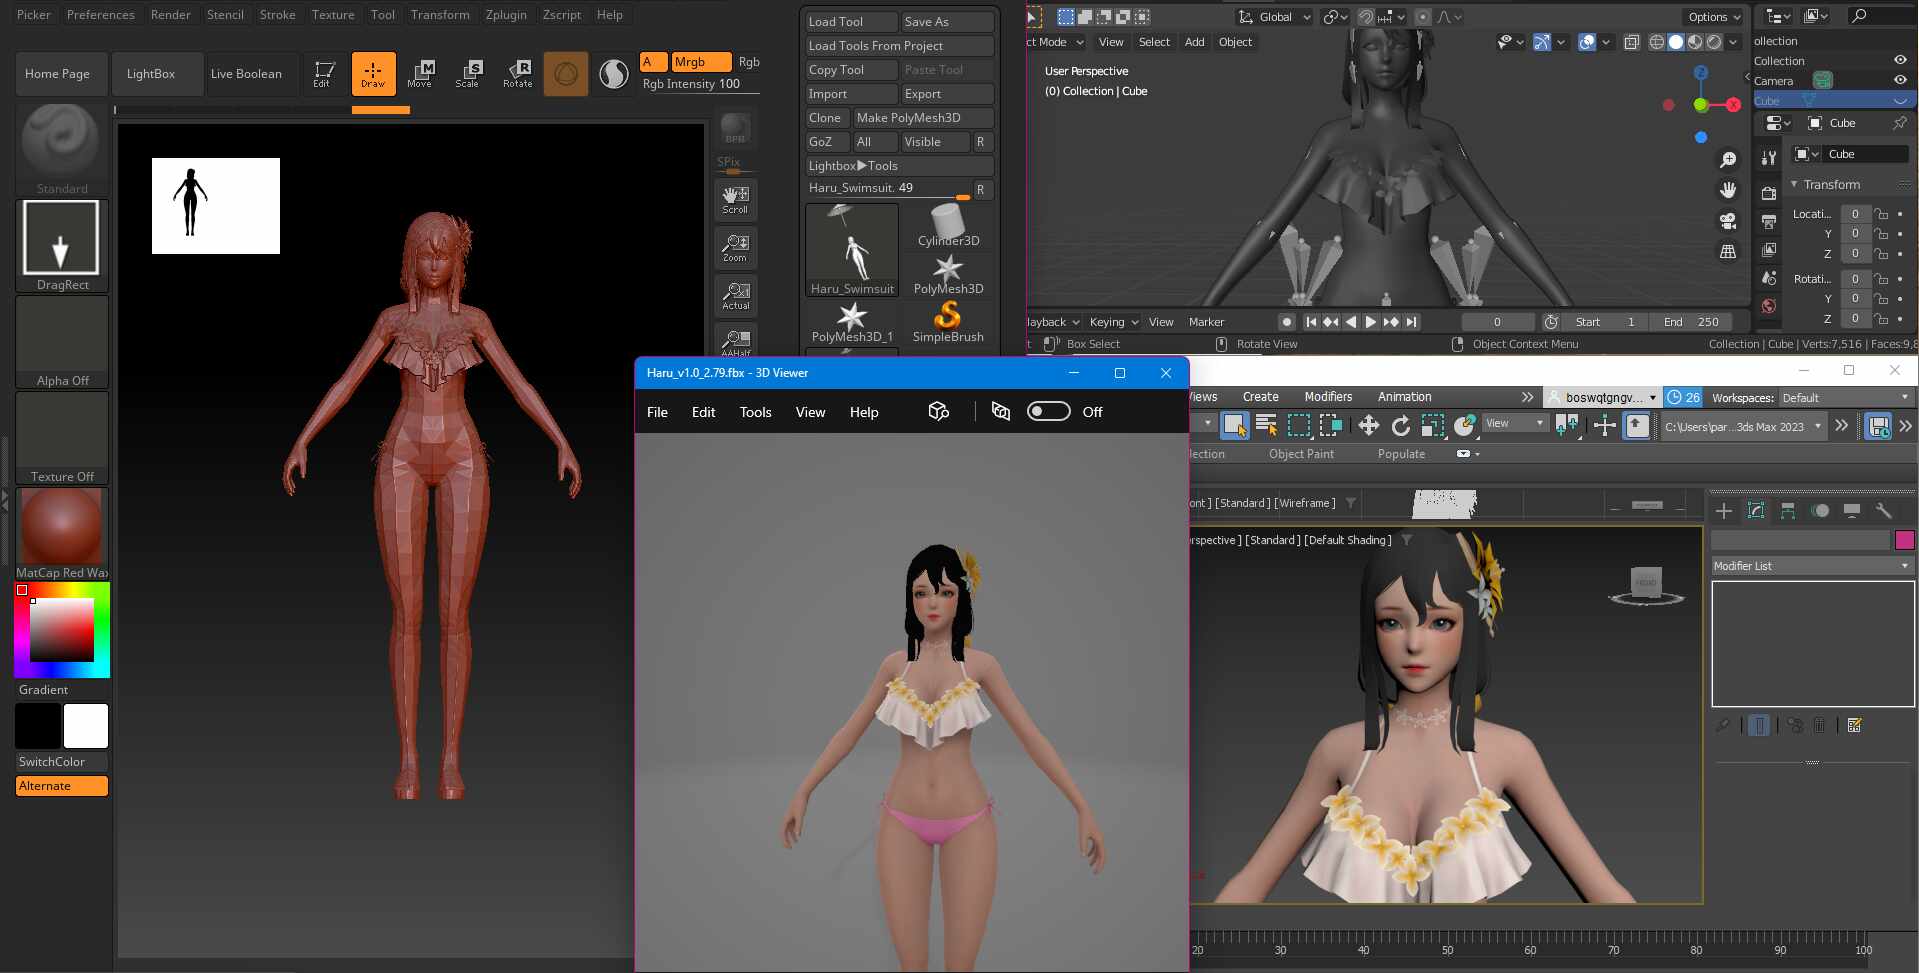Pick a color in the ZBrush color picker

pyautogui.click(x=62, y=630)
